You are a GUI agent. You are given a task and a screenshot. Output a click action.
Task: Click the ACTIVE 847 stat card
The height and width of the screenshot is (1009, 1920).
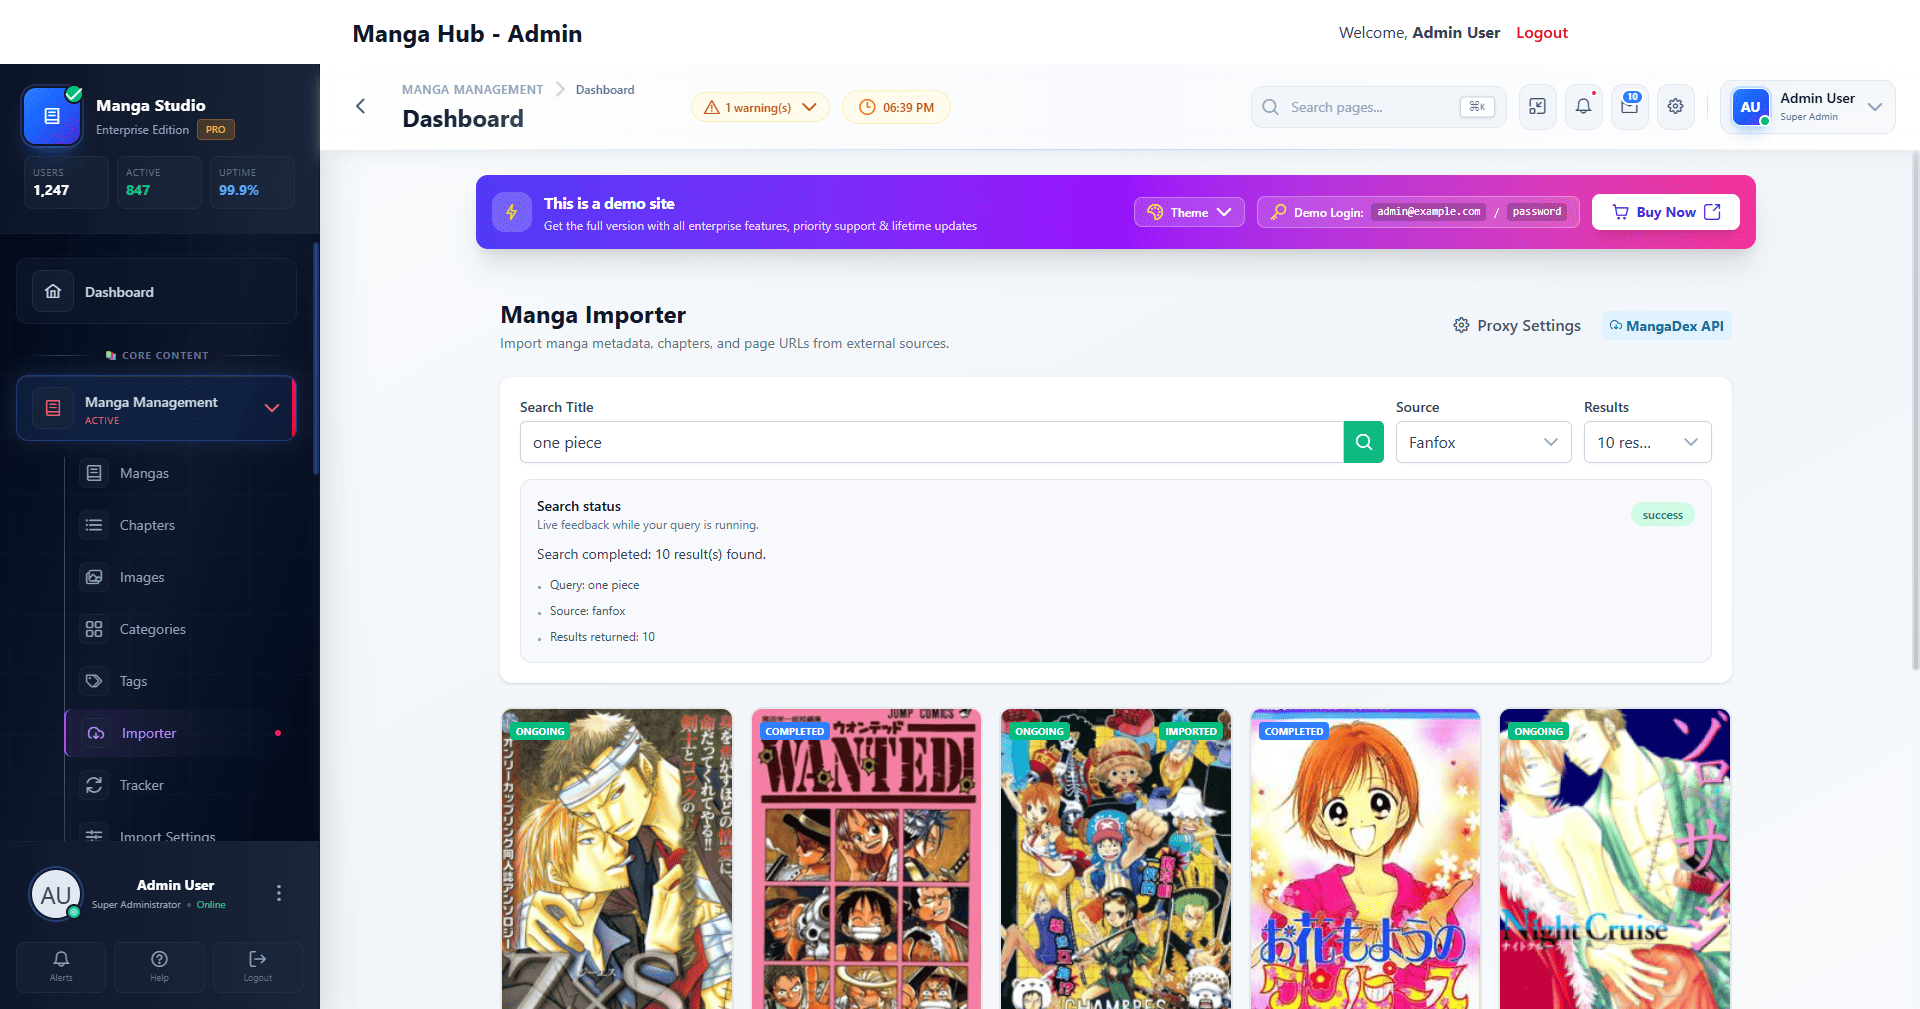(x=159, y=182)
